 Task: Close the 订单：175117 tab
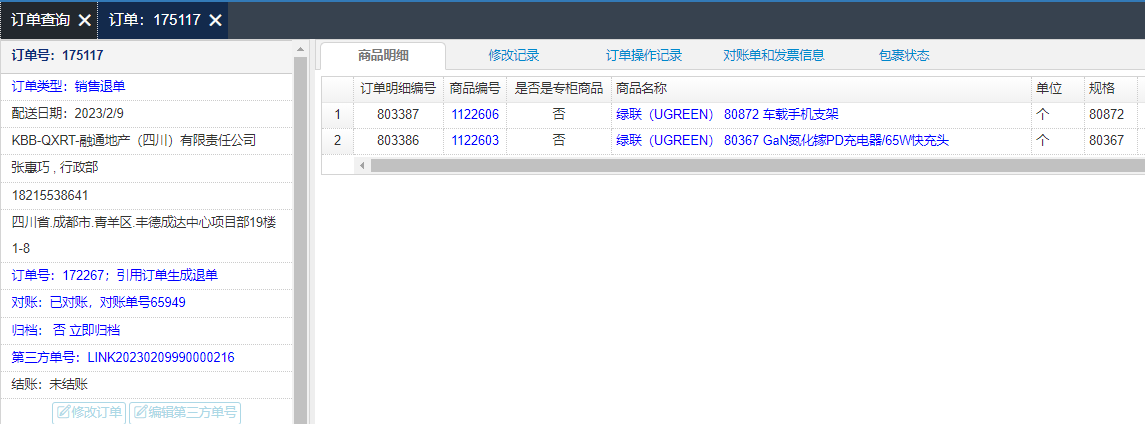(215, 20)
